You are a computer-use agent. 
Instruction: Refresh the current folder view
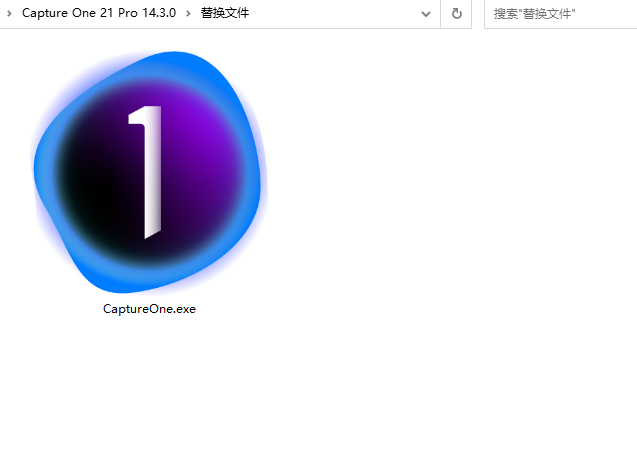point(457,13)
